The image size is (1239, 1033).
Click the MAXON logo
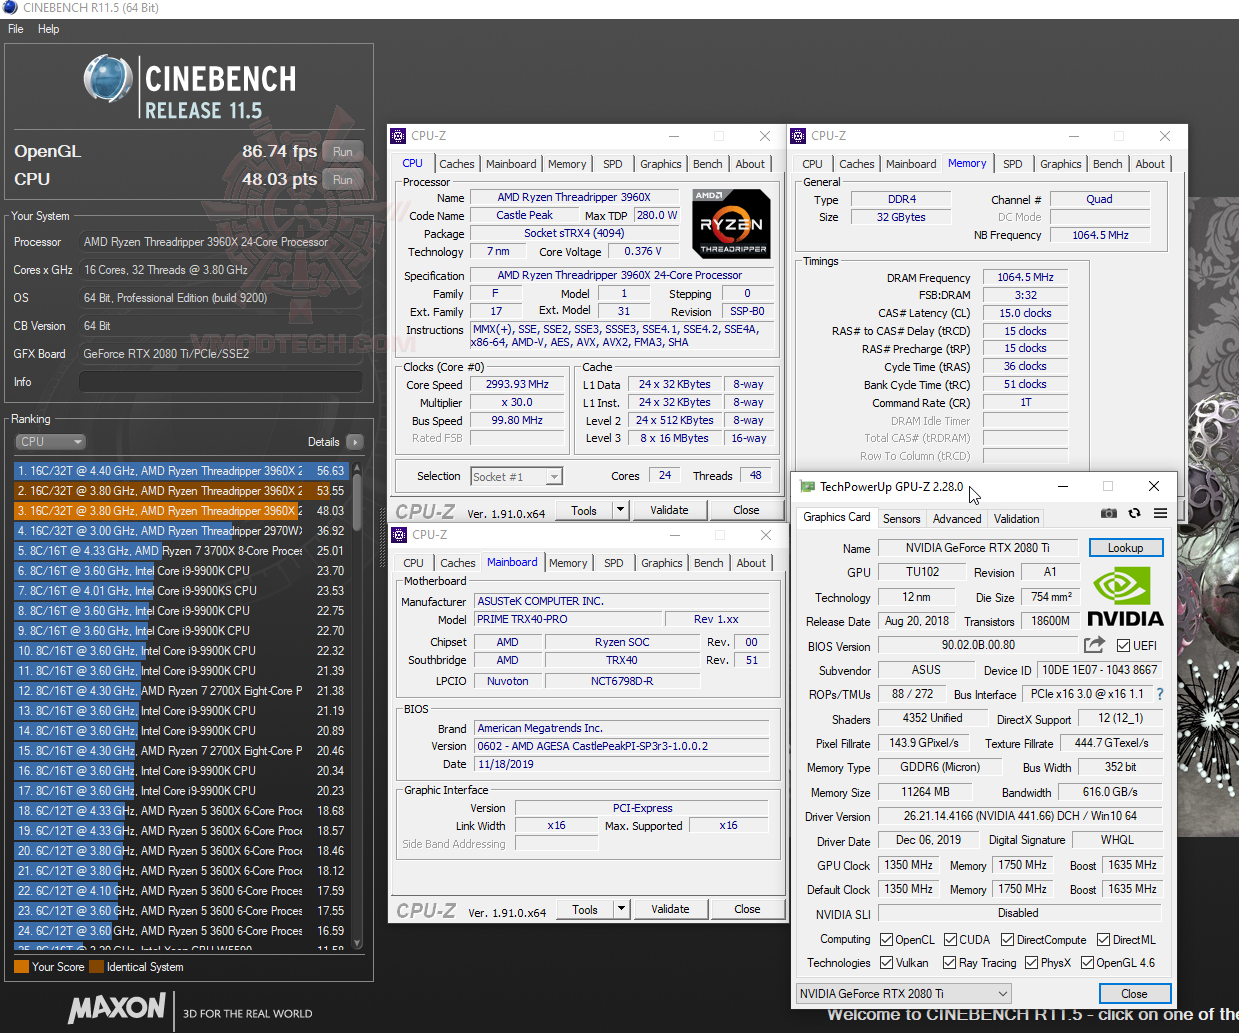click(117, 1008)
